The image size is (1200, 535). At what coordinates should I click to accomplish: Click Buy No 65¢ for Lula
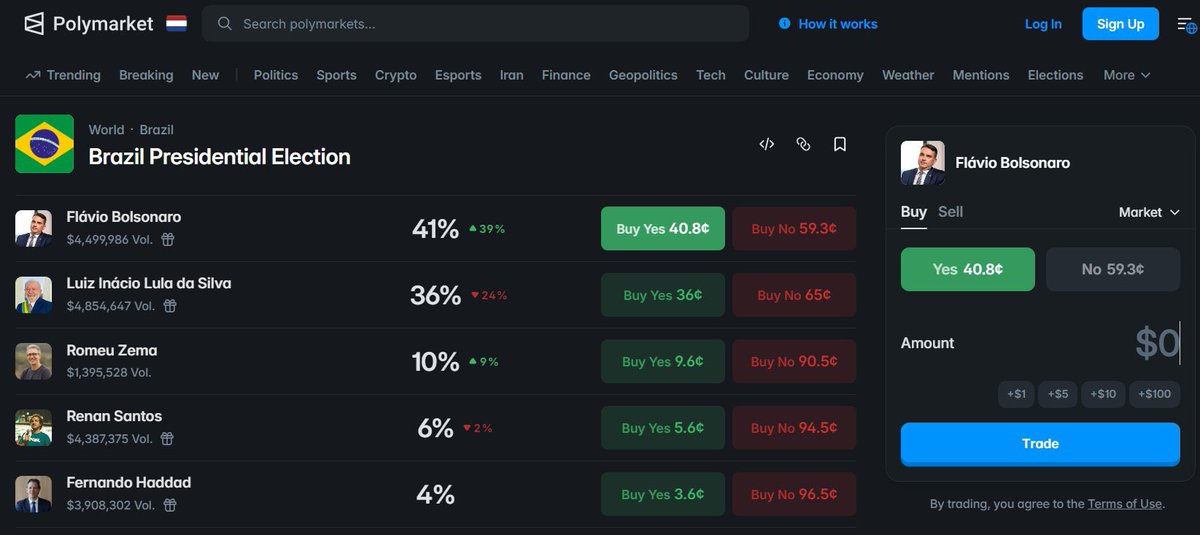794,295
